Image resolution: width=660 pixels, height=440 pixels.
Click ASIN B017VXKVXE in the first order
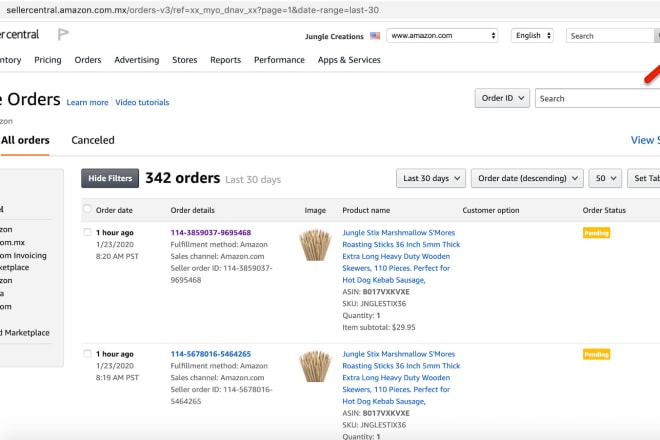pyautogui.click(x=376, y=292)
